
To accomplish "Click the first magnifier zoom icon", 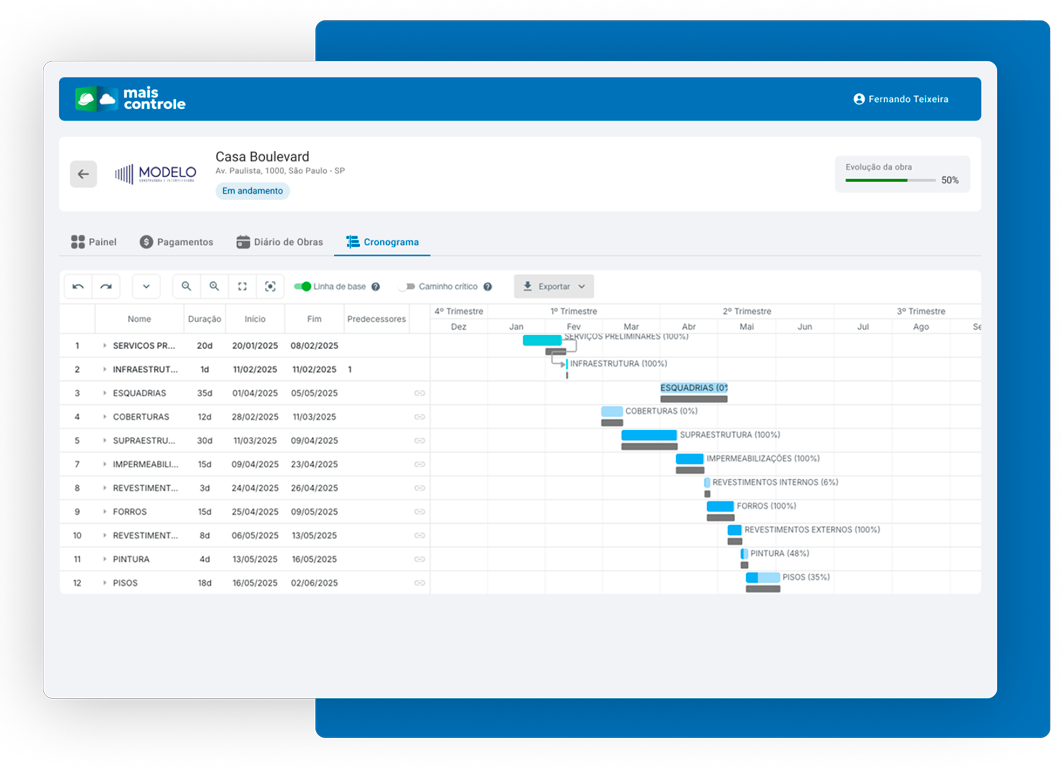I will pos(186,287).
